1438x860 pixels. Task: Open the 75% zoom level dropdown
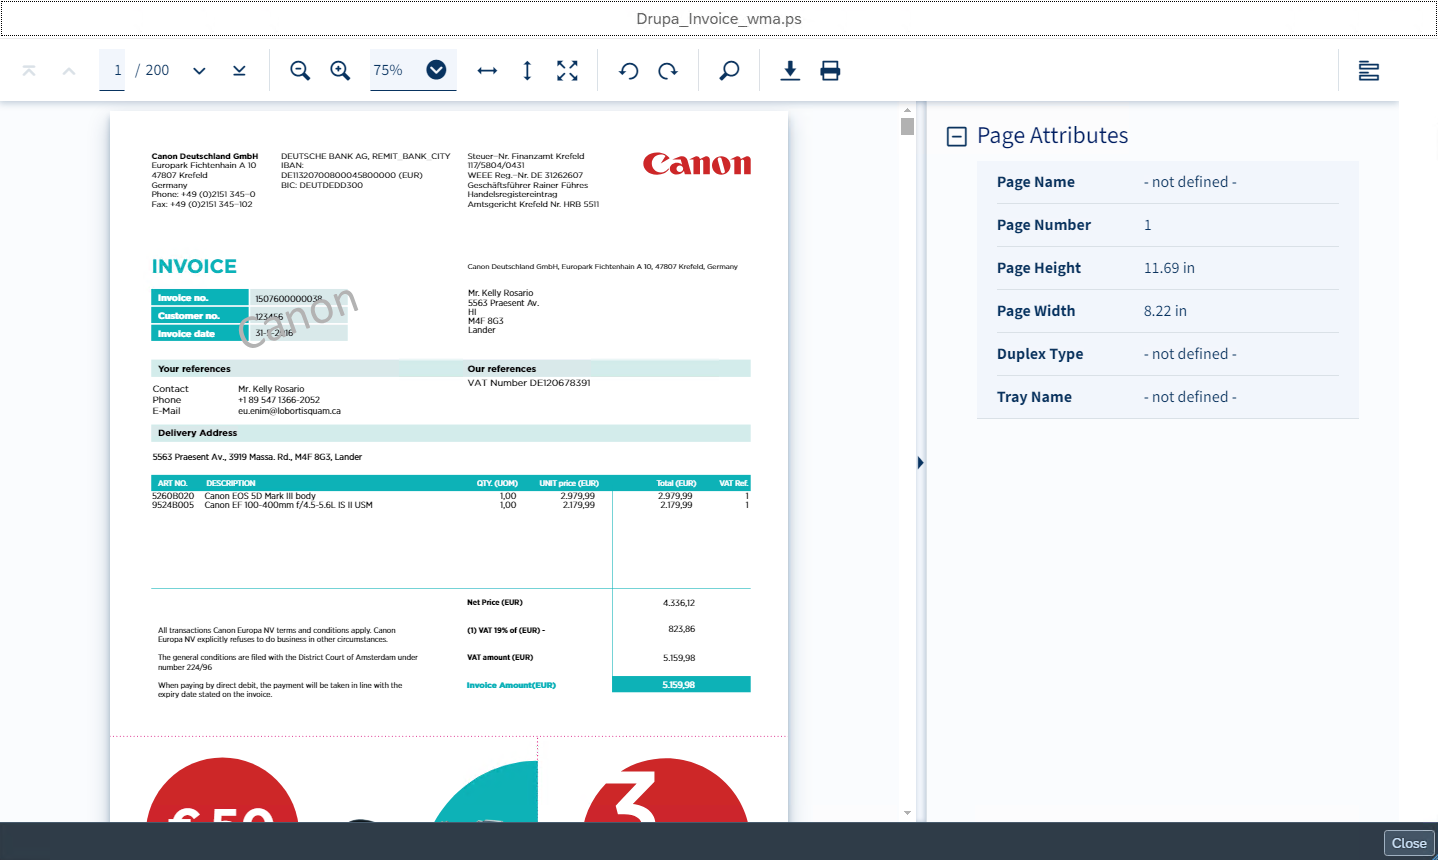[x=436, y=70]
